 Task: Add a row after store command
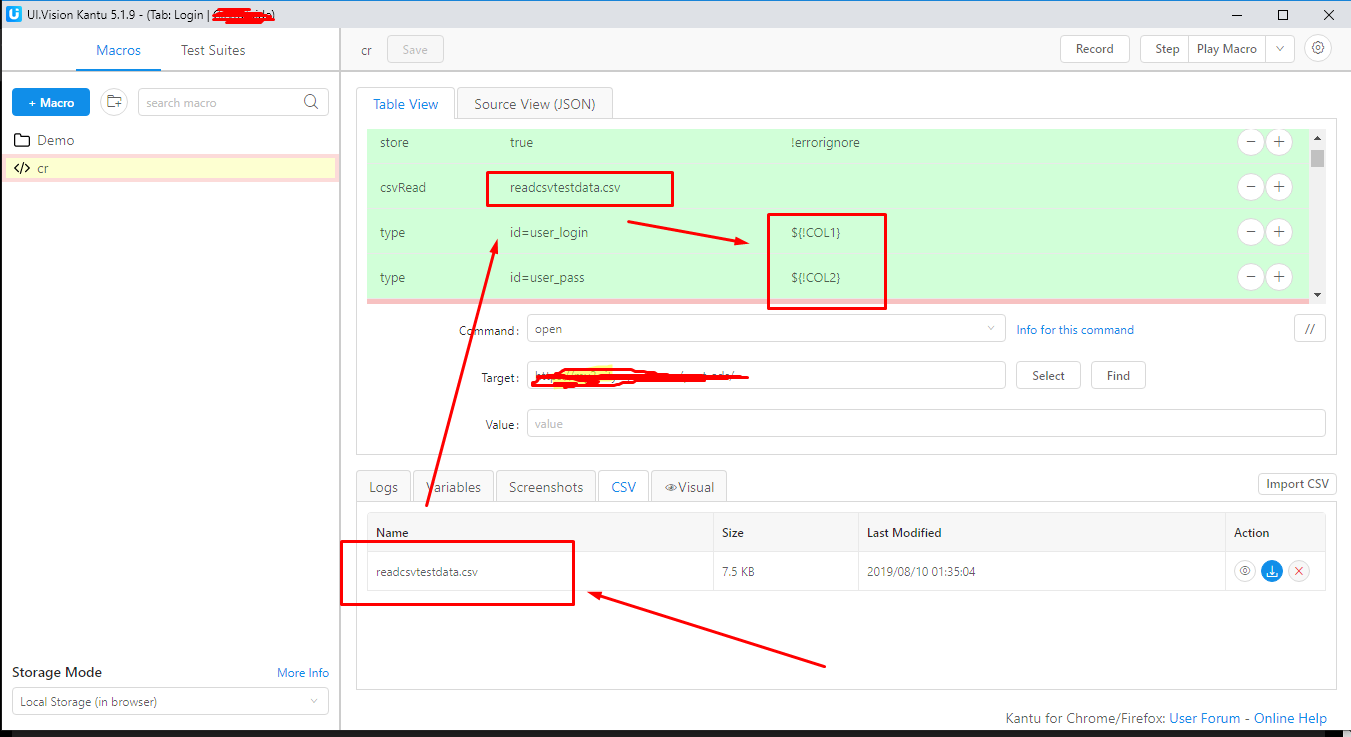[1279, 142]
